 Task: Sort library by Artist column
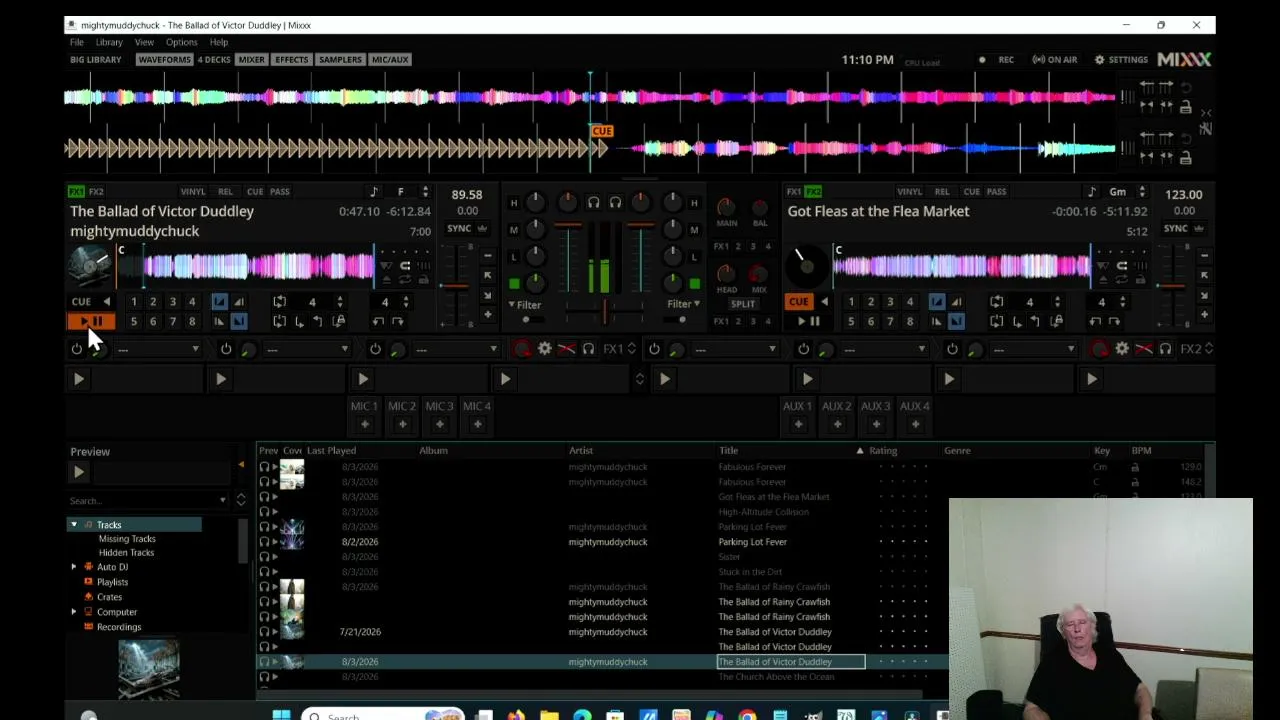581,450
